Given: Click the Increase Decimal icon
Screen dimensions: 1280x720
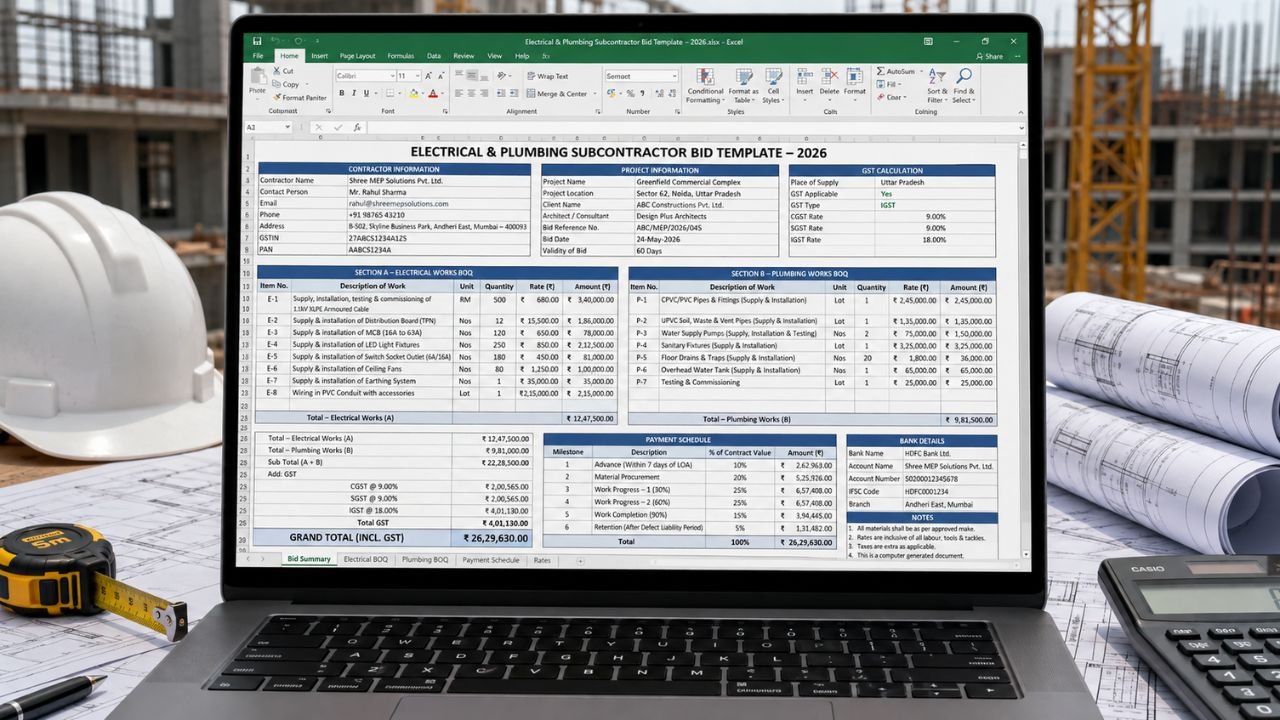Looking at the screenshot, I should (x=659, y=93).
